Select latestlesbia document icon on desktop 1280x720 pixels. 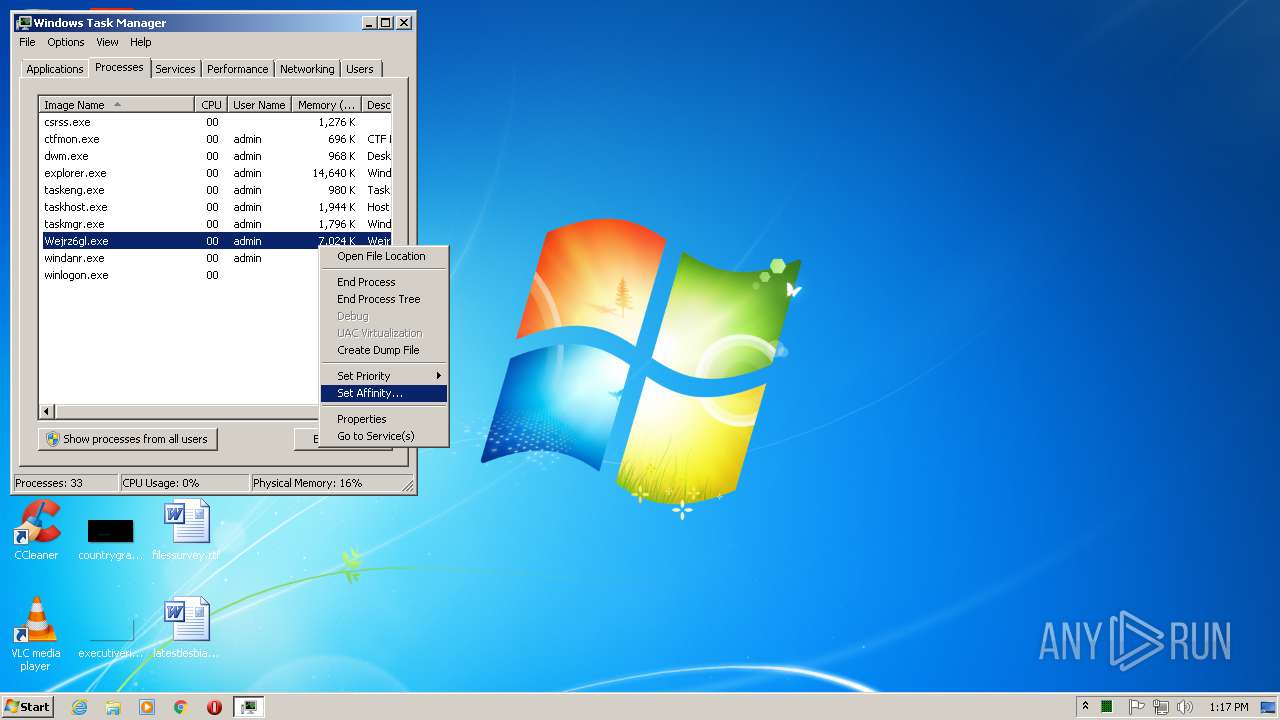click(186, 628)
